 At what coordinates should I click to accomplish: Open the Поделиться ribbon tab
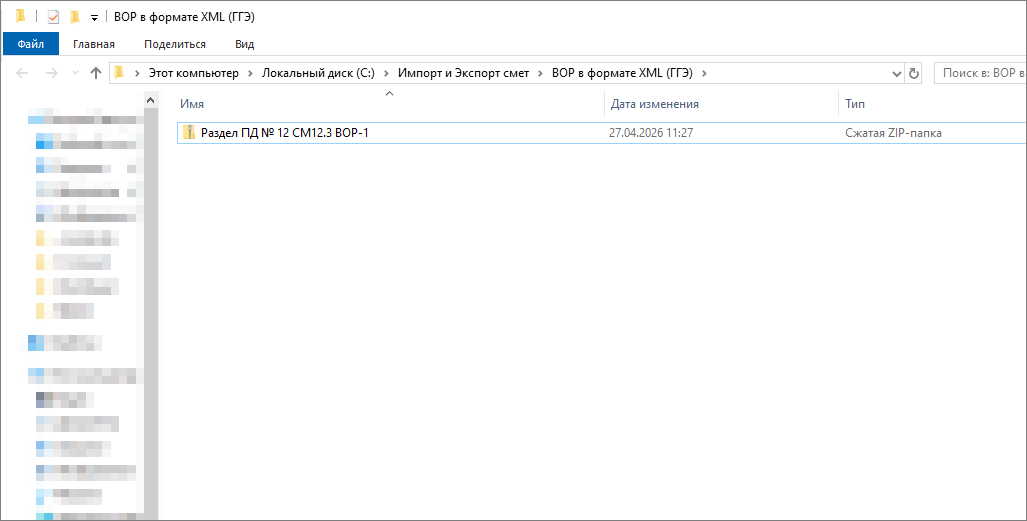[175, 44]
